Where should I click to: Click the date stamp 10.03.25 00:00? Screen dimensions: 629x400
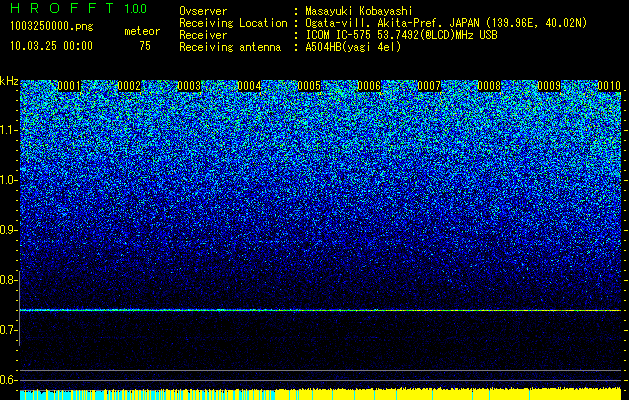[x=51, y=46]
